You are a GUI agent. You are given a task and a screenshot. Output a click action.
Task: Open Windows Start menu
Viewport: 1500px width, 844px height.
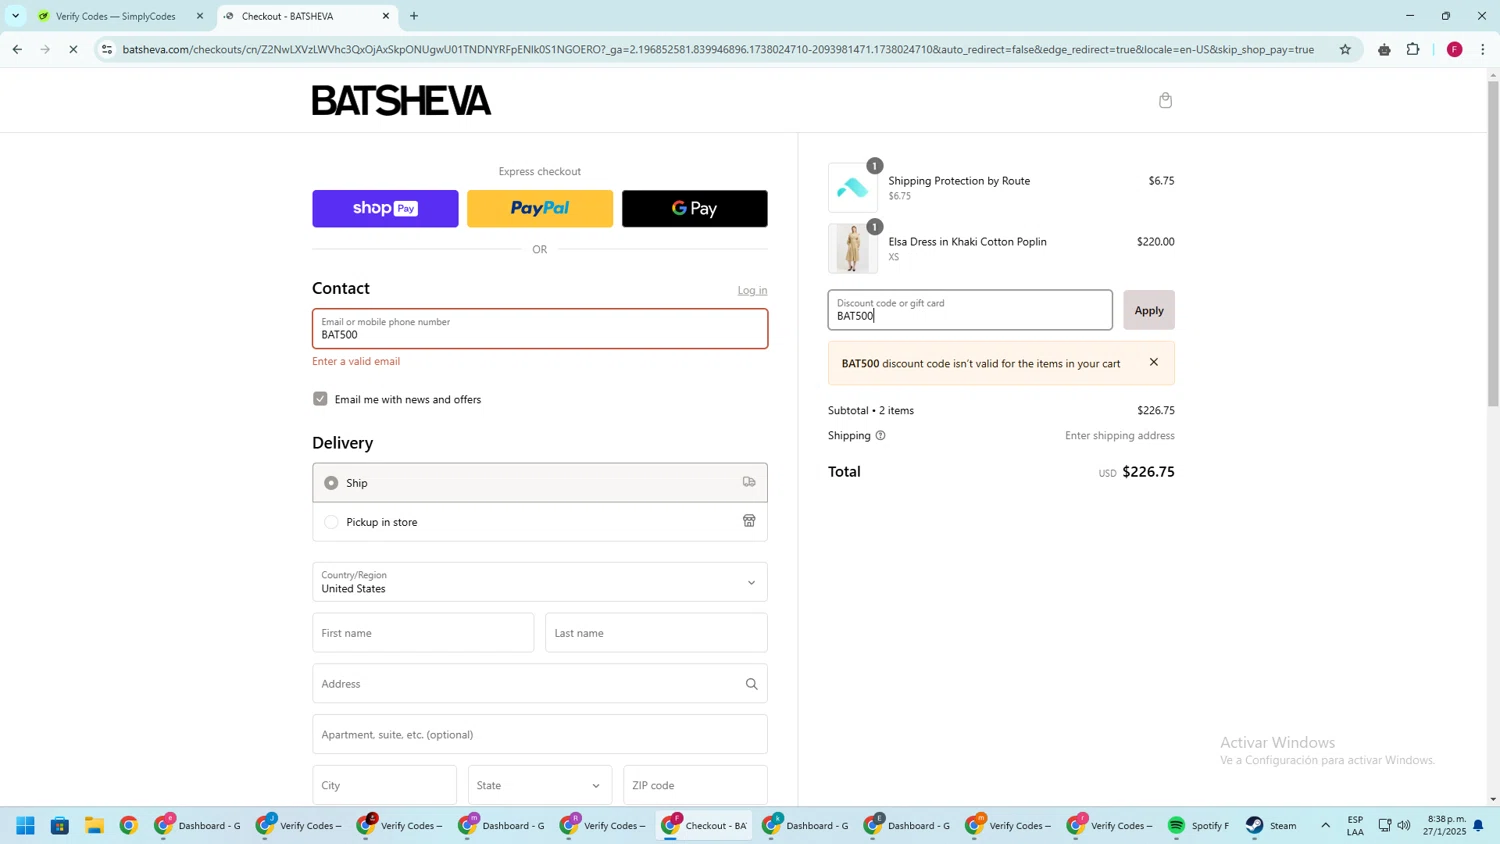coord(26,825)
